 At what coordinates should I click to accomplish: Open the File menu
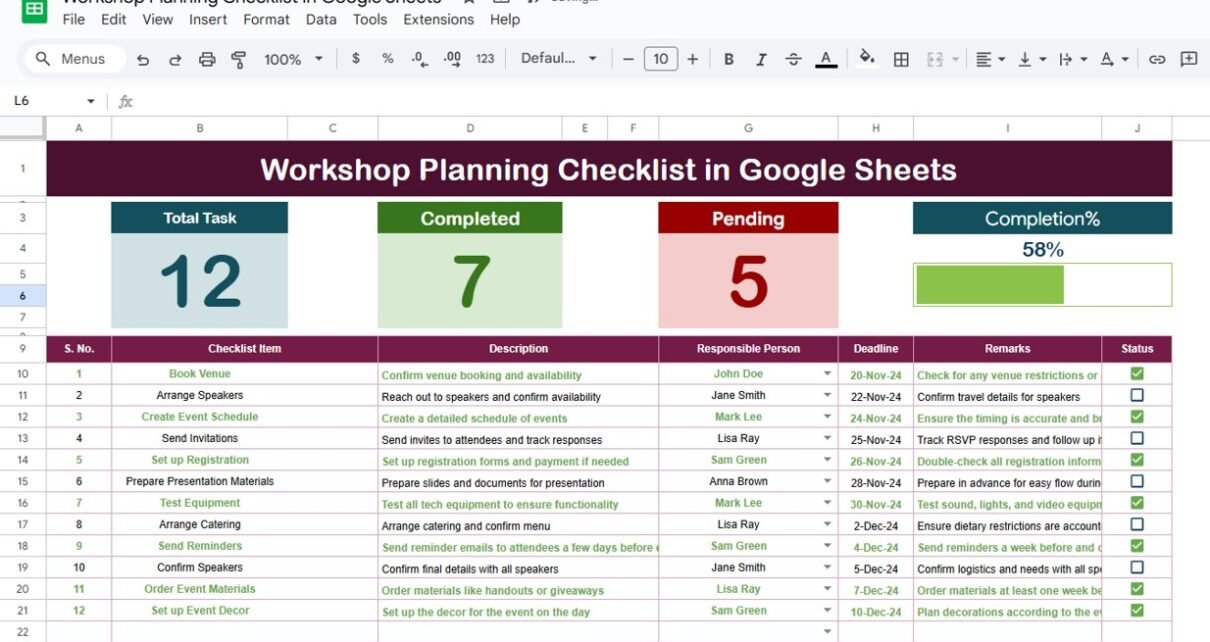[74, 19]
